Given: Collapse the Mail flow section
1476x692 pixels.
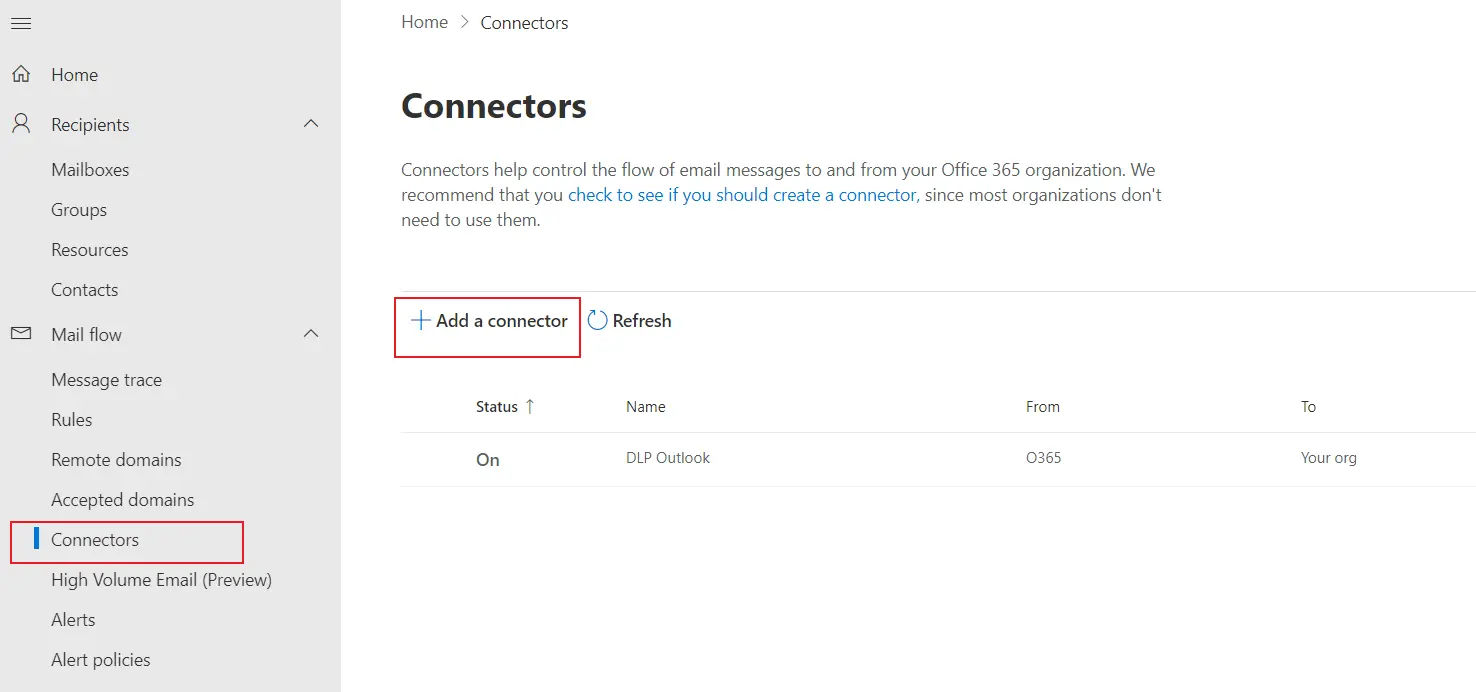Looking at the screenshot, I should coord(311,333).
